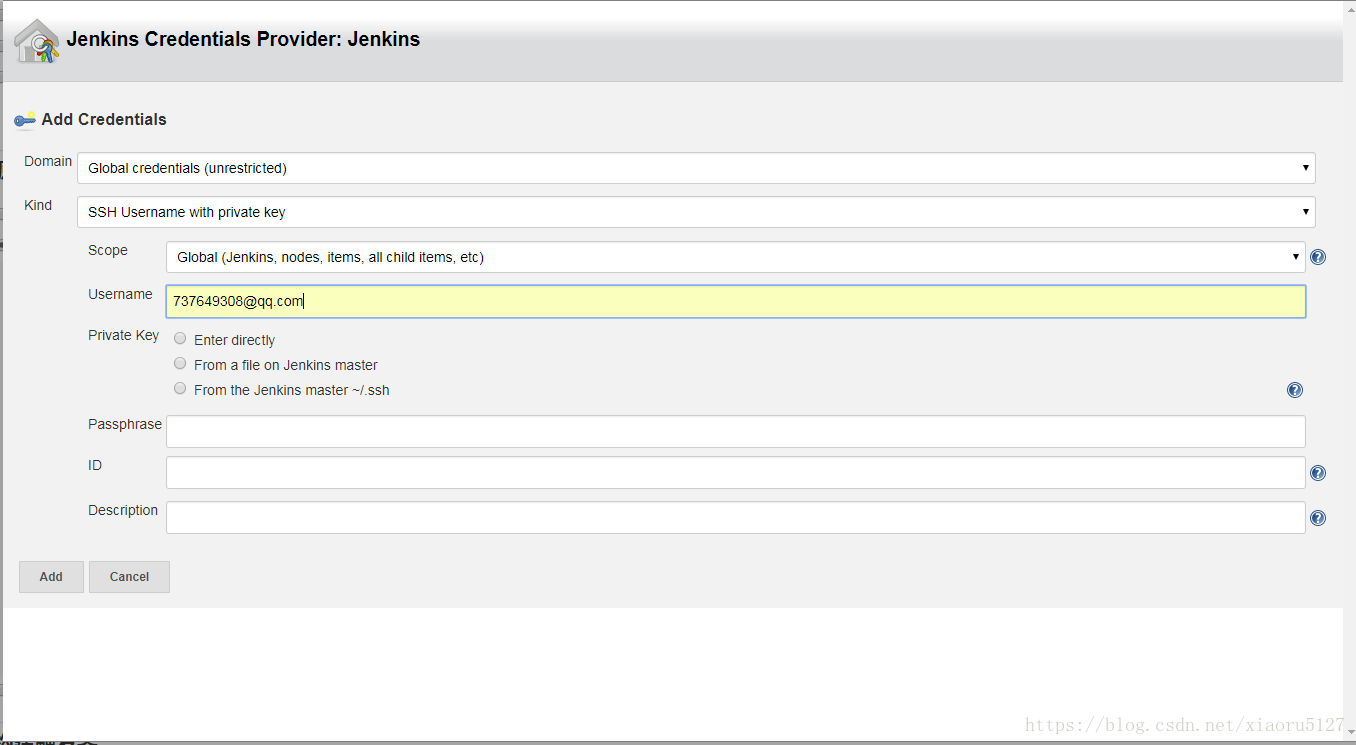
Task: Open help icon for ID field
Action: point(1318,473)
